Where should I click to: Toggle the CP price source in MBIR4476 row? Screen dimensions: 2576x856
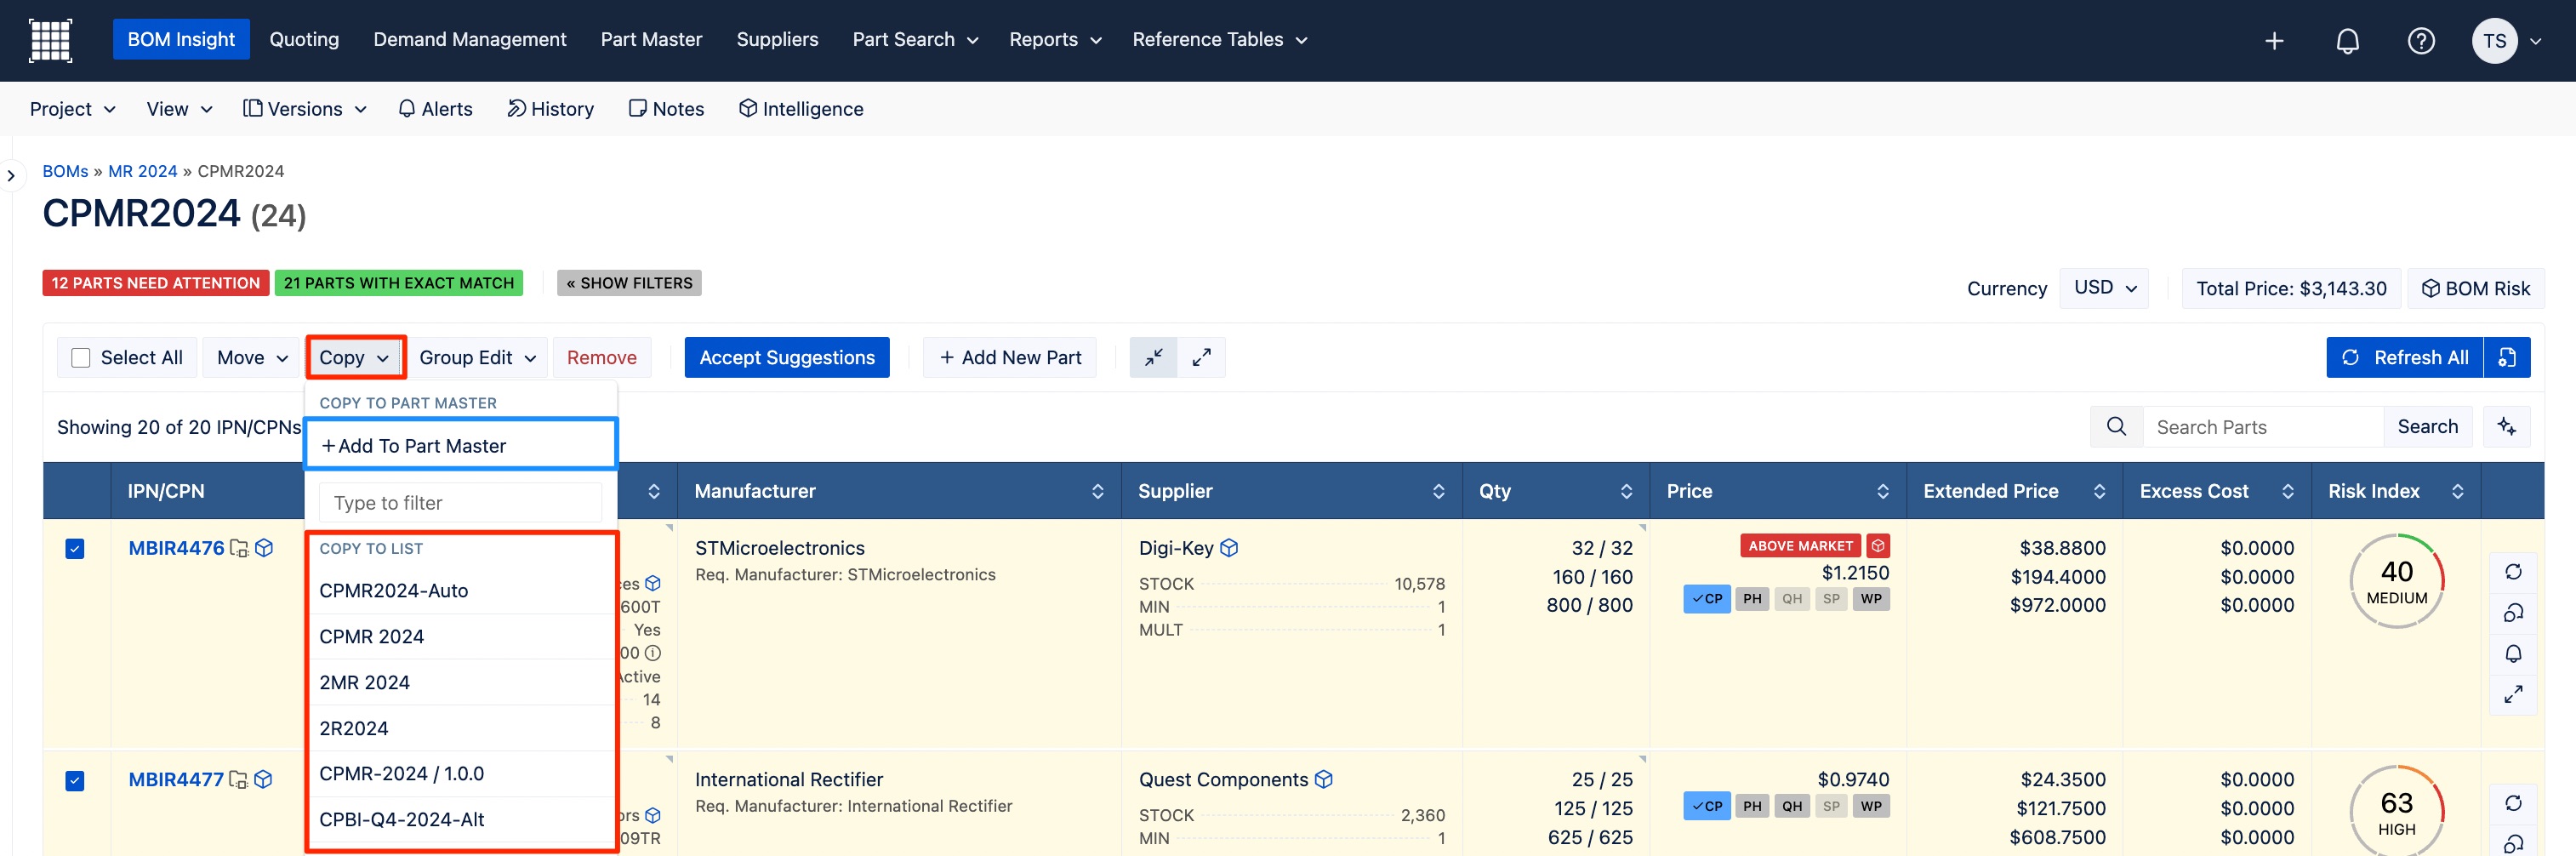1706,599
